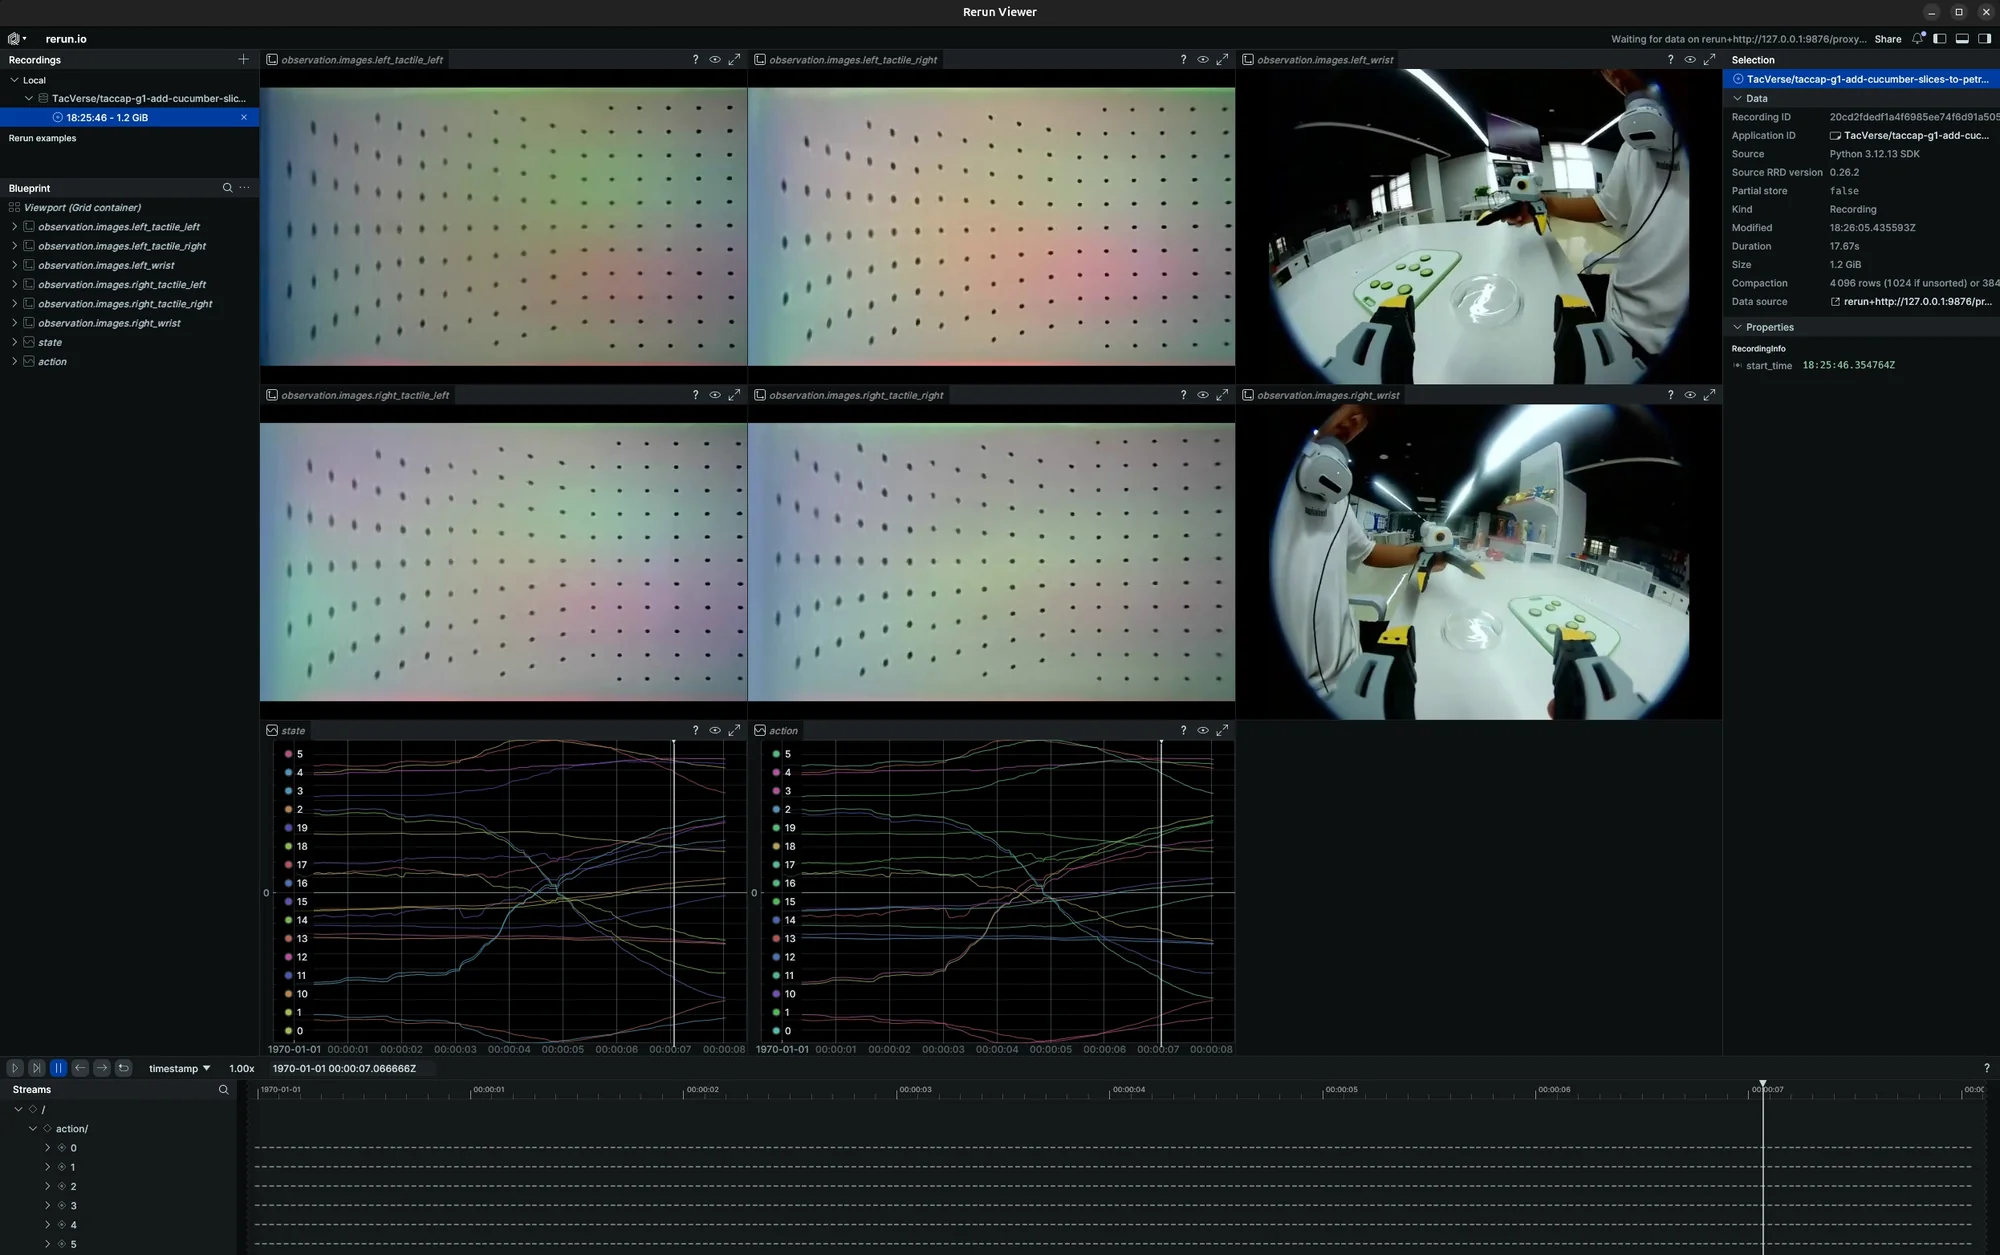
Task: Show help for left_wrist view
Action: [x=1670, y=60]
